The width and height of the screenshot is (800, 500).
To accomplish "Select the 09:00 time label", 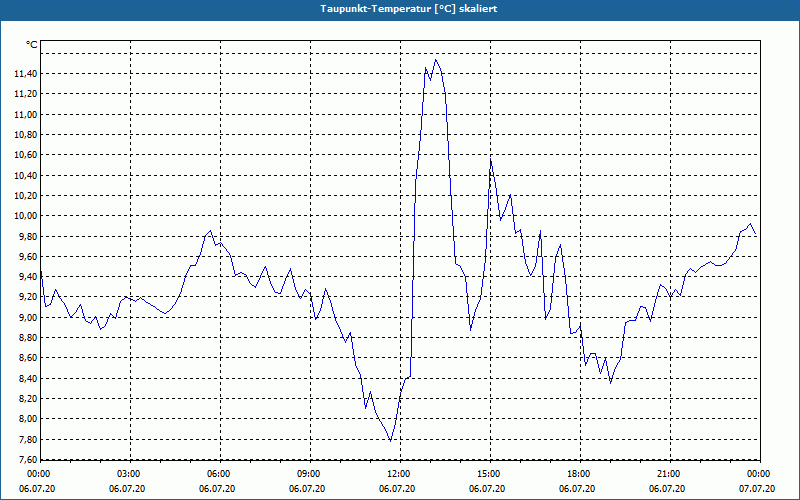I will click(309, 474).
